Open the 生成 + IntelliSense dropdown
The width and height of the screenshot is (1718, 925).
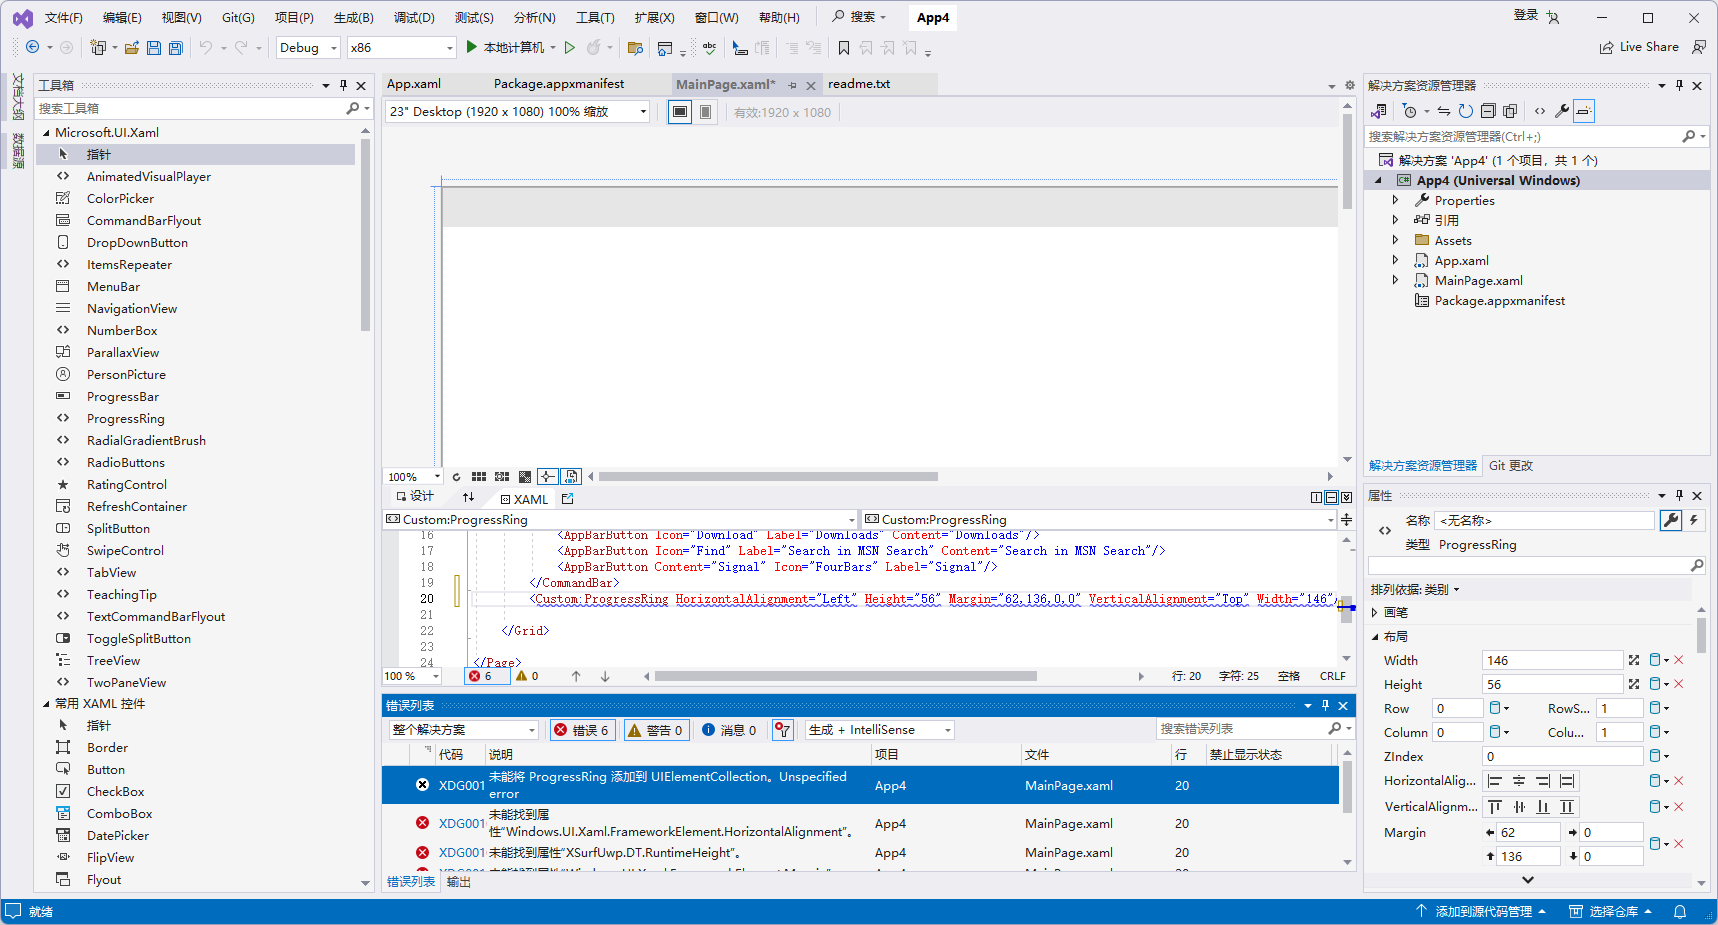(880, 730)
